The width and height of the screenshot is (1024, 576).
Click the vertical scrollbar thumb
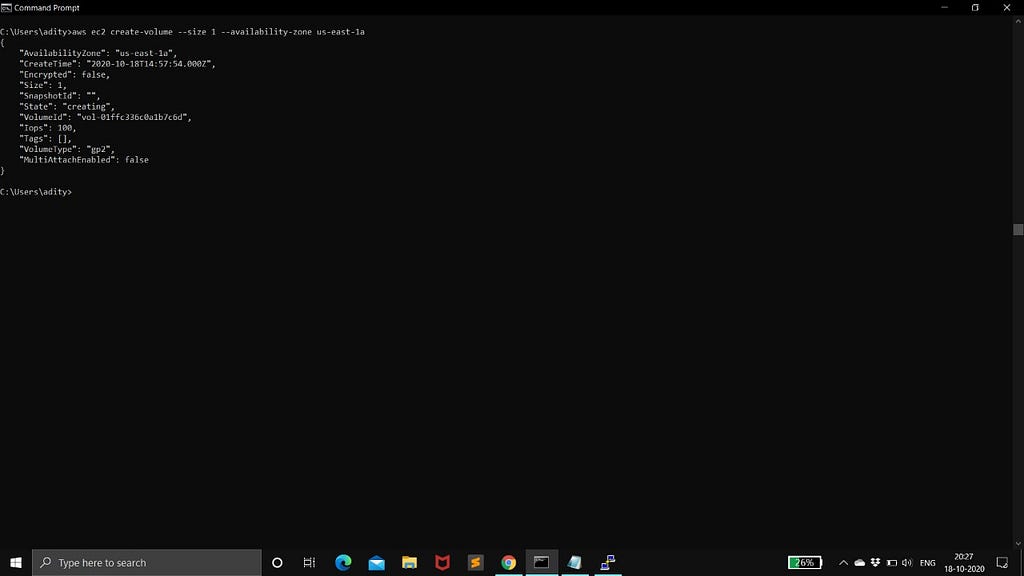(x=1018, y=229)
